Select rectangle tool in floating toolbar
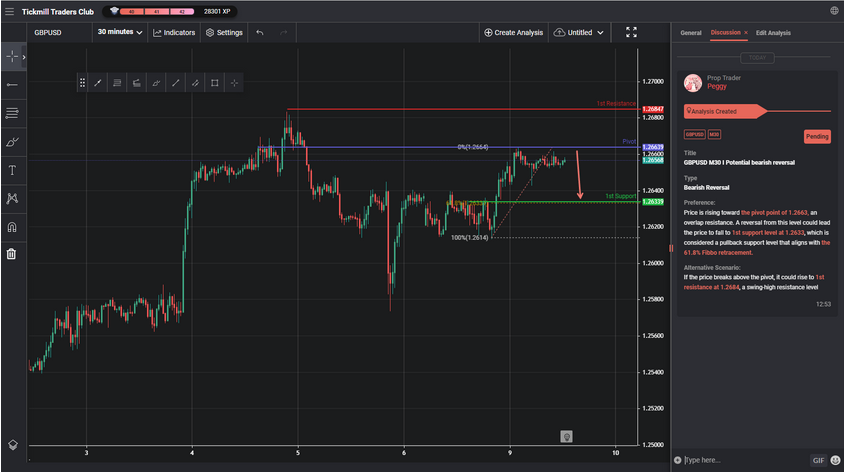Image resolution: width=844 pixels, height=472 pixels. (215, 83)
